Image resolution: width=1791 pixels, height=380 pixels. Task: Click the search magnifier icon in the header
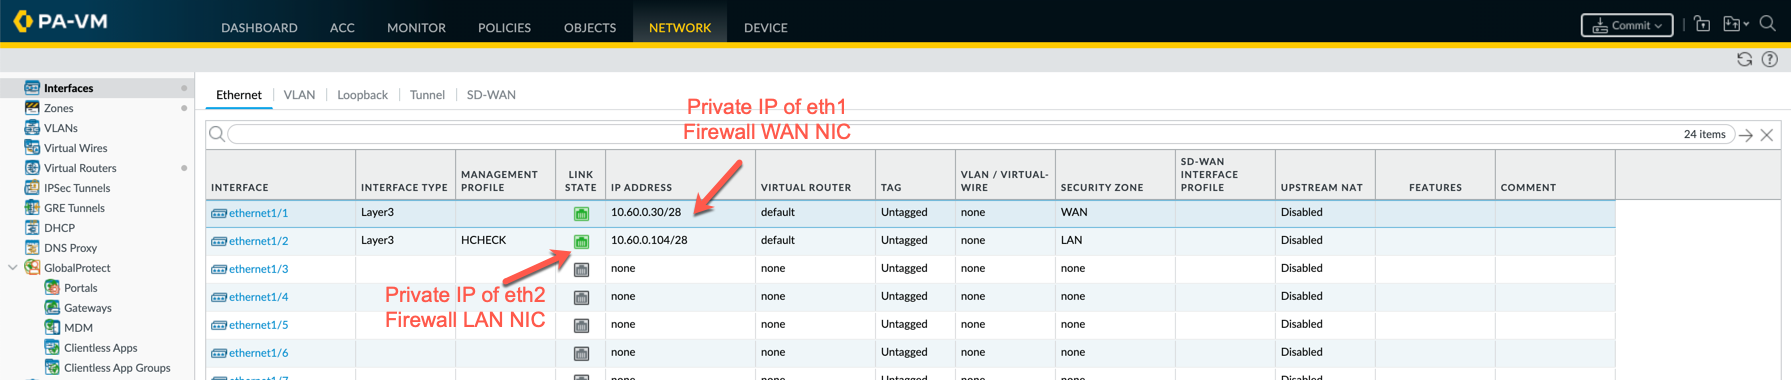point(1767,24)
